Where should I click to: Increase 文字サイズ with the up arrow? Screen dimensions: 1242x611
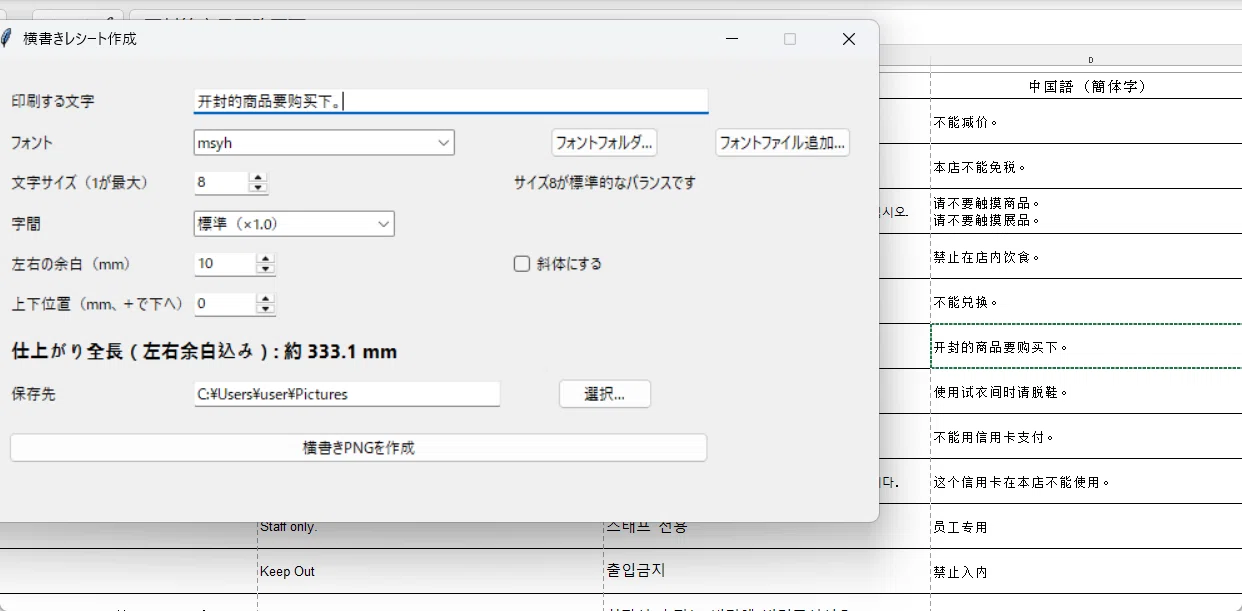[x=258, y=177]
